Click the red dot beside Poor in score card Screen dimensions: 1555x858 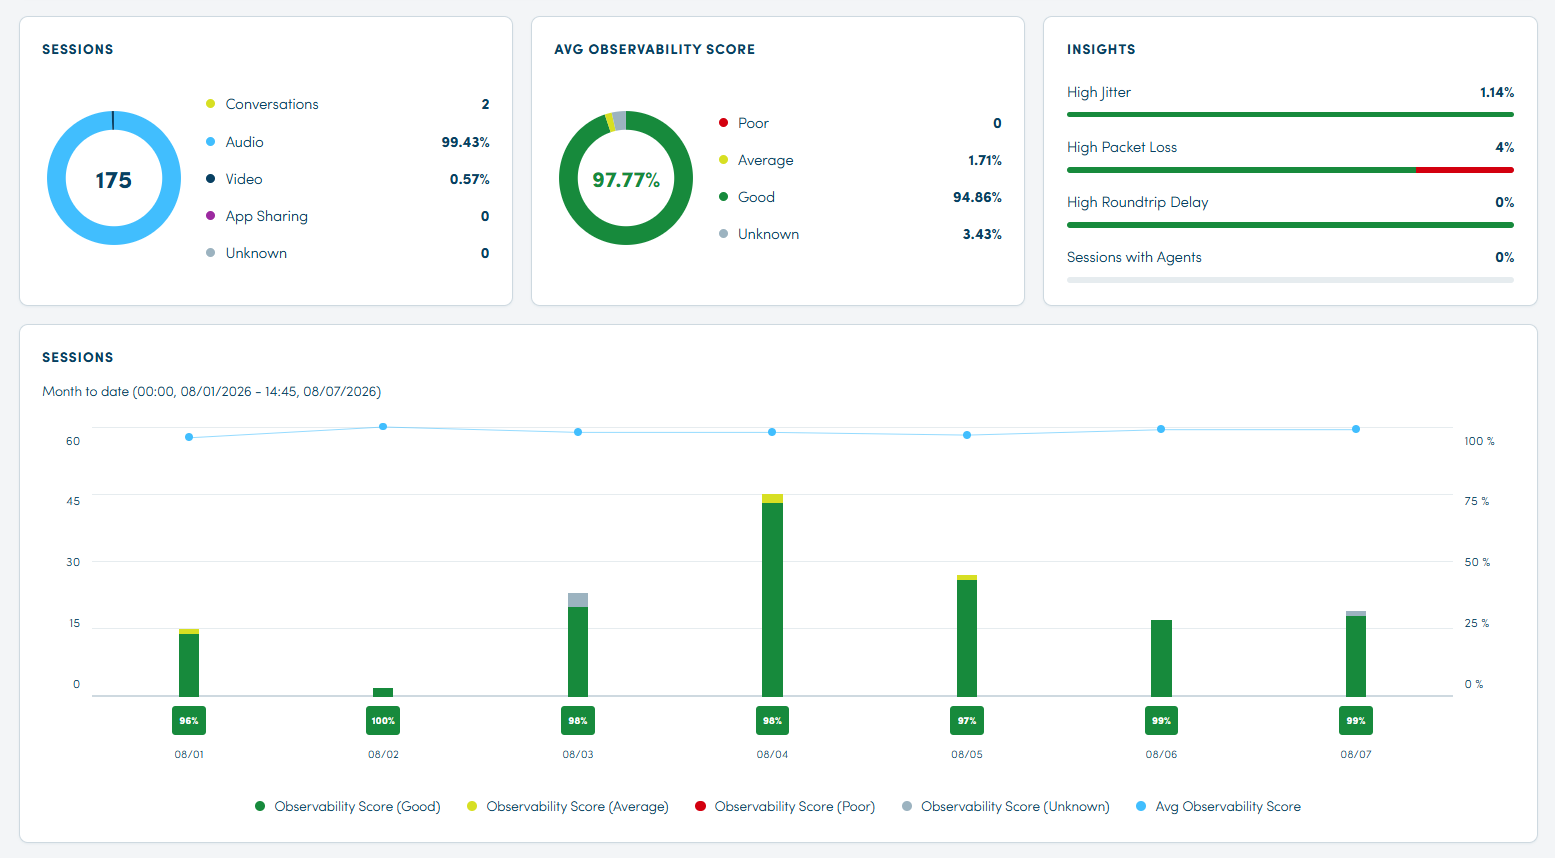click(723, 123)
